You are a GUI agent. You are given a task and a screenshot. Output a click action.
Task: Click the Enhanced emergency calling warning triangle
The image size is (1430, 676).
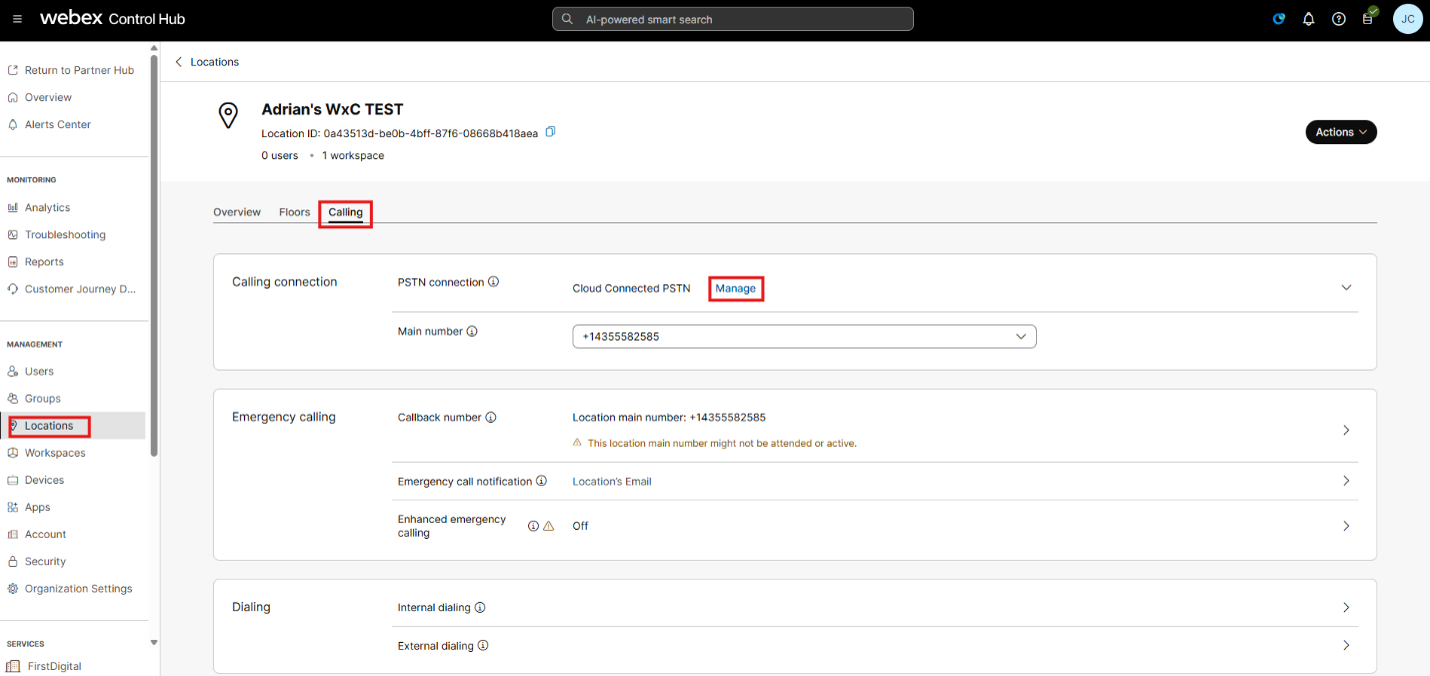[548, 526]
